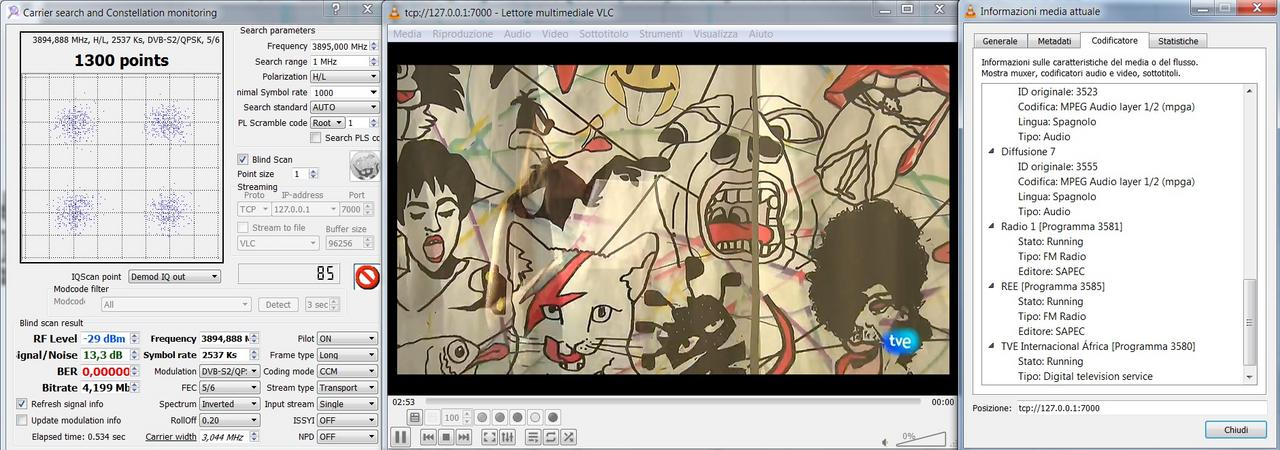Screen dimensions: 1280x450
Task: Open the Coding mode CCM dropdown
Action: [347, 371]
